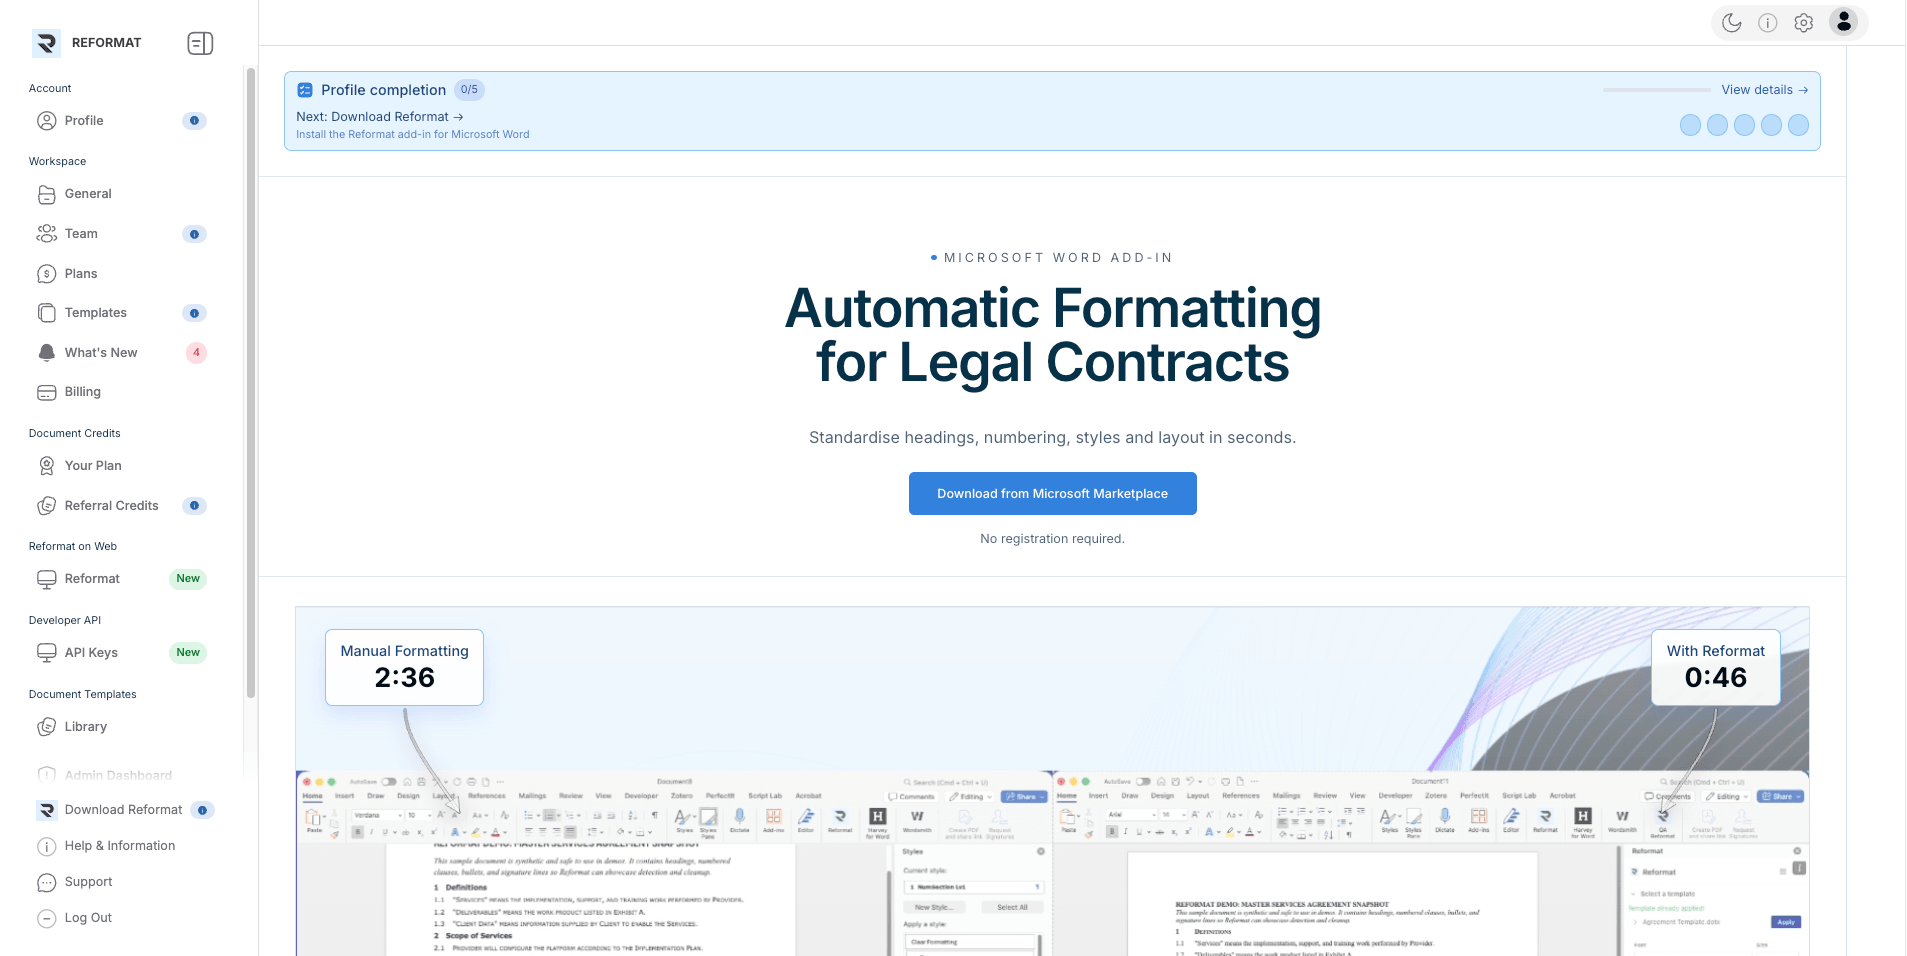Toggle dark mode with the moon icon
This screenshot has width=1907, height=956.
(x=1732, y=23)
